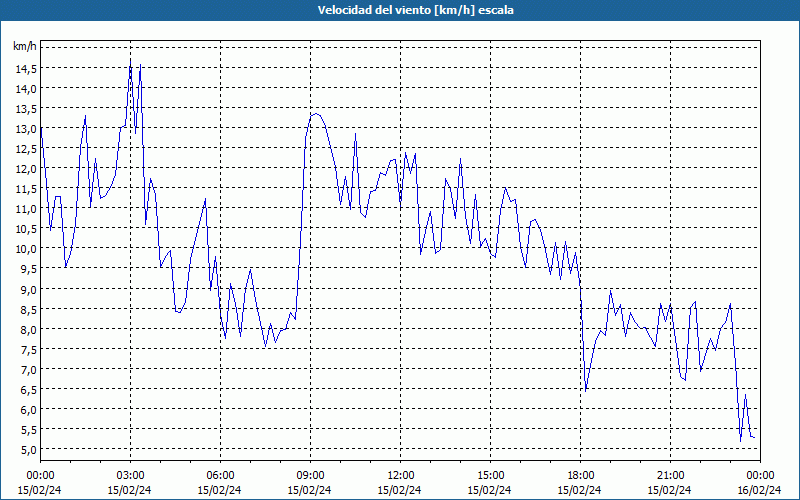Click the chart title 'Velocidad del viento [km/h] escala'
This screenshot has width=800, height=500.
point(415,10)
